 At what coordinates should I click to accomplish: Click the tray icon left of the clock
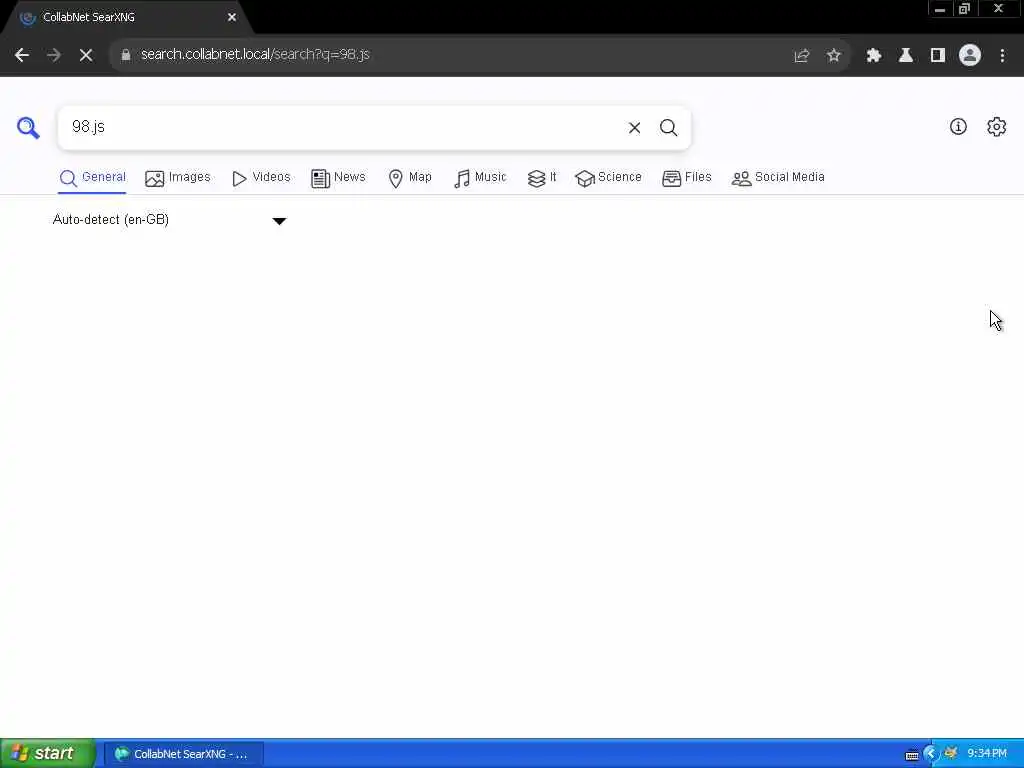click(951, 753)
